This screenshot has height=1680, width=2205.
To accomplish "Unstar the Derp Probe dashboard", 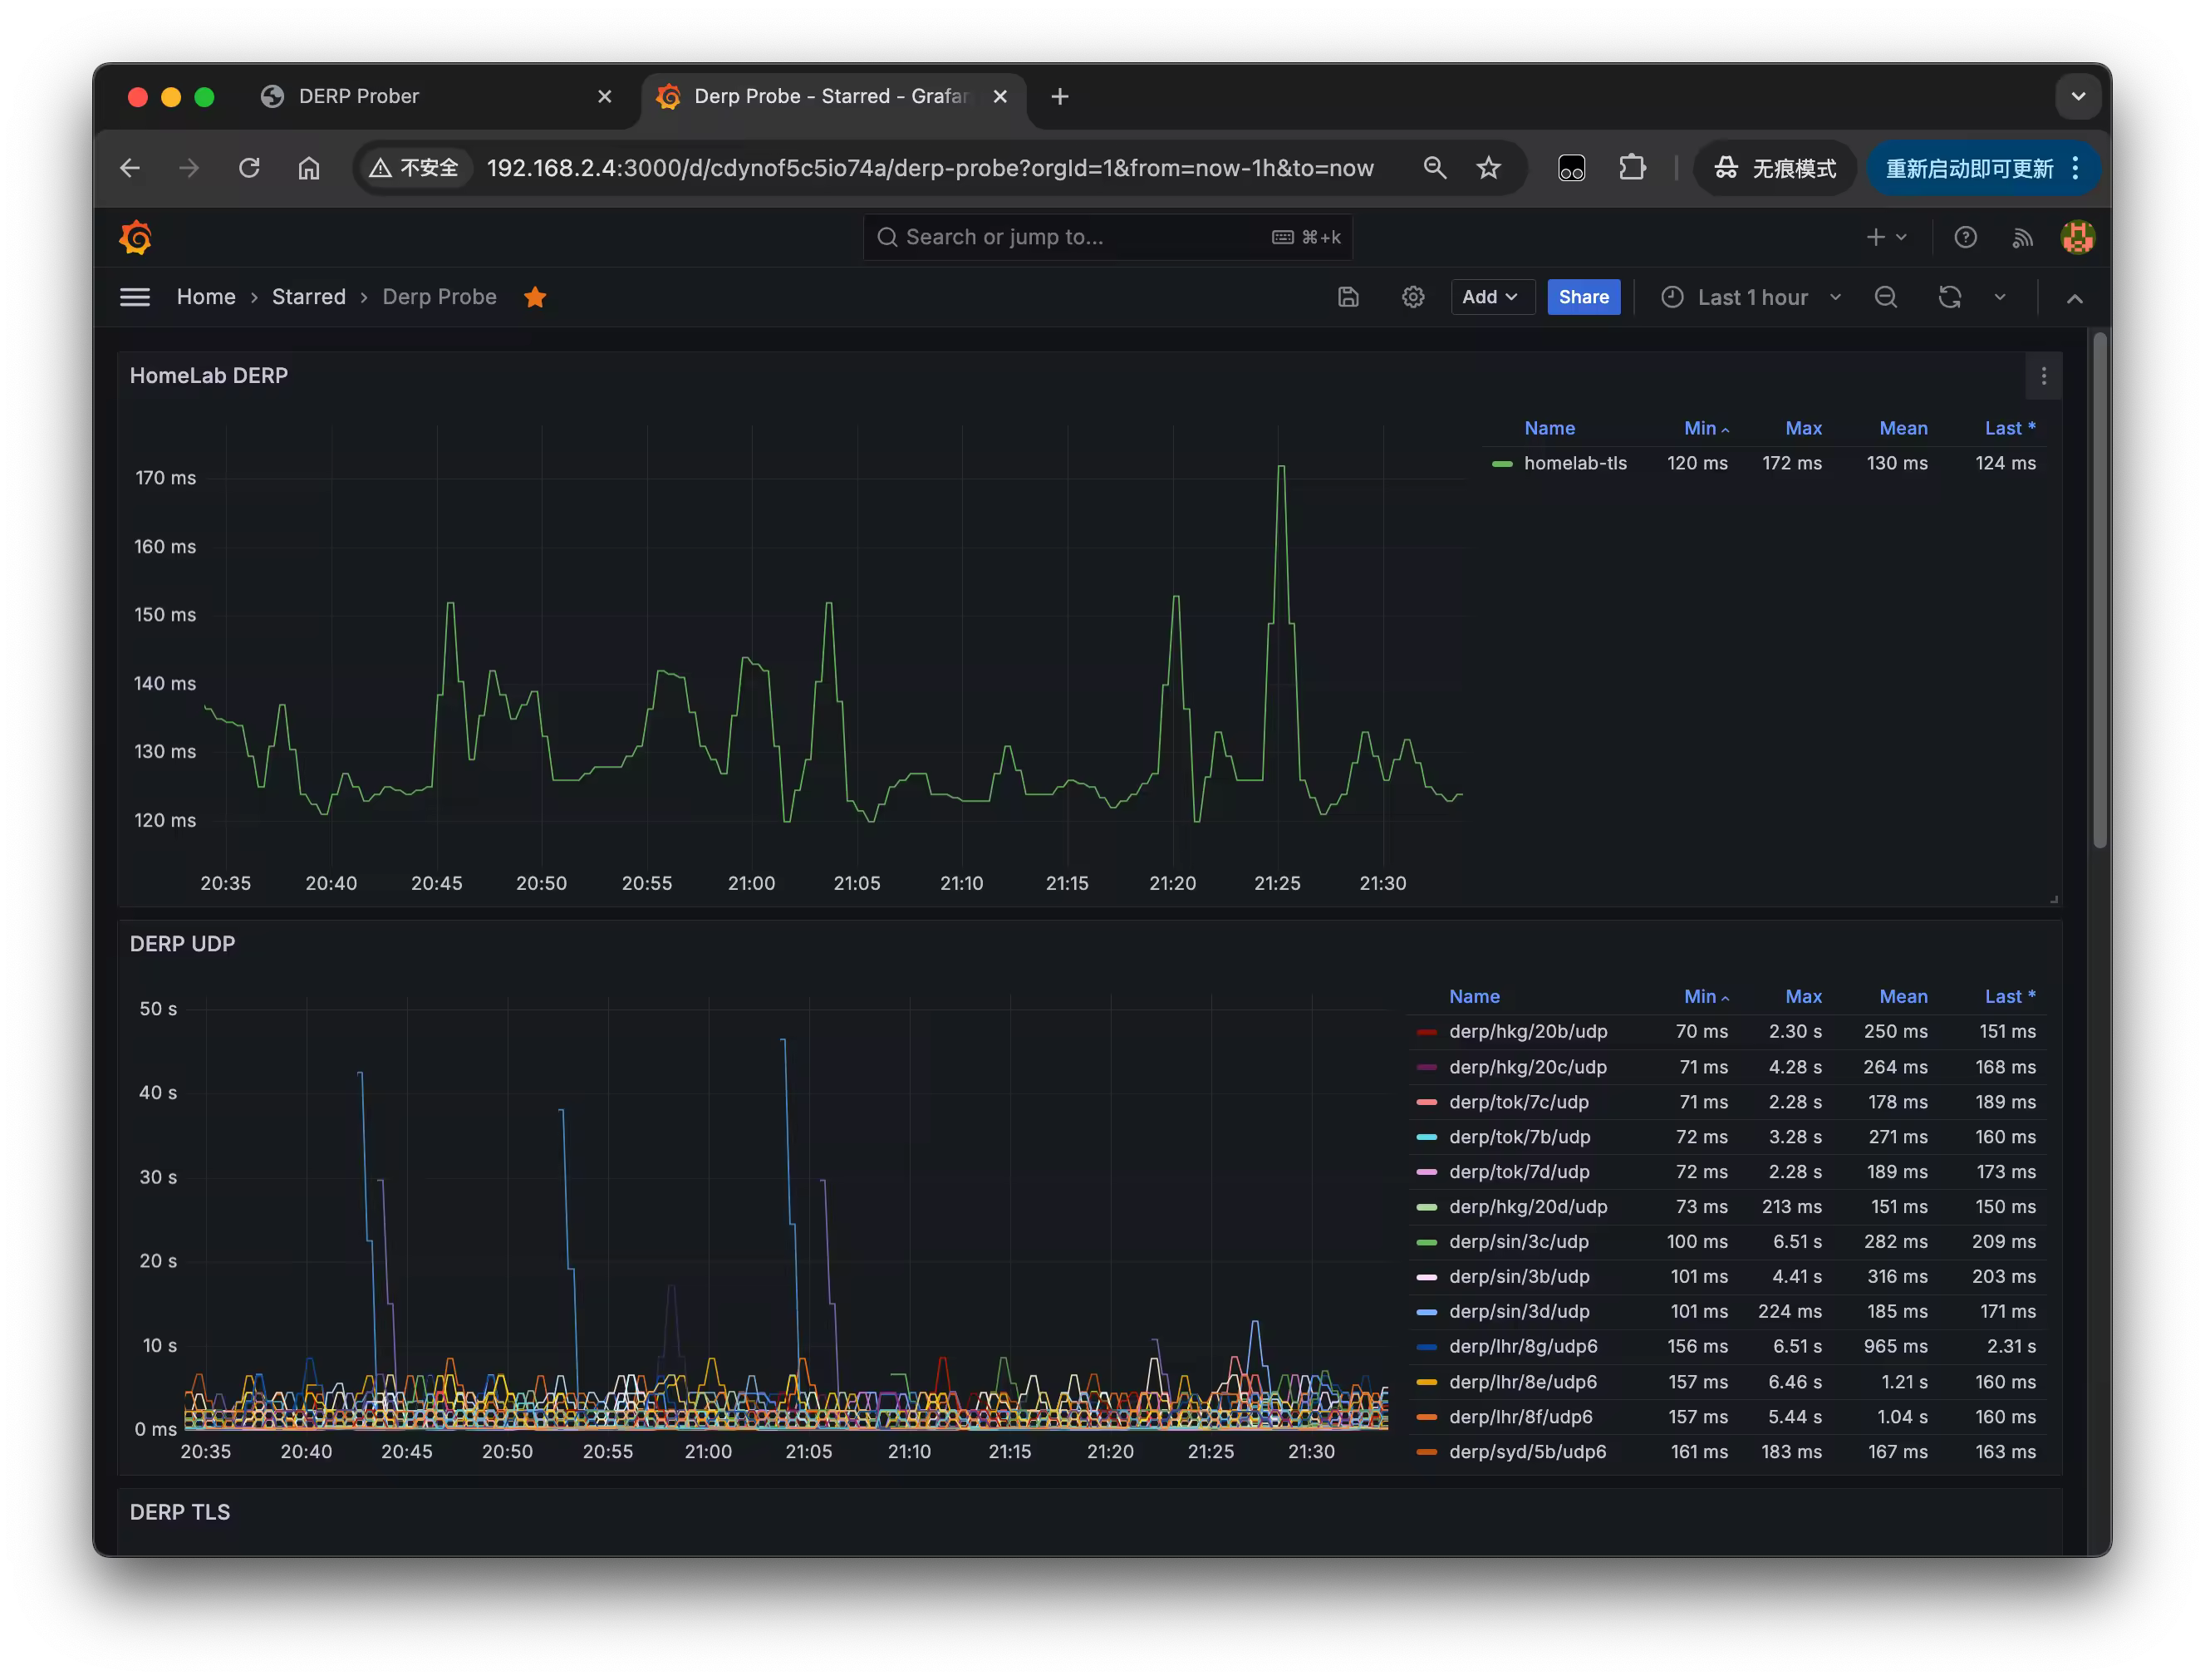I will [x=535, y=297].
